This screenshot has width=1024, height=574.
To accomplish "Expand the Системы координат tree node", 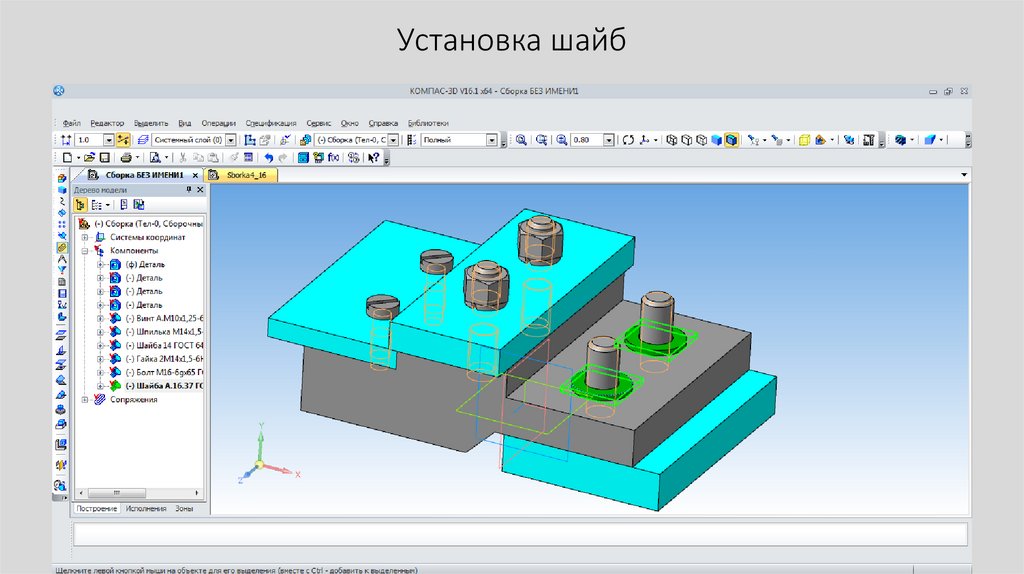I will [85, 237].
